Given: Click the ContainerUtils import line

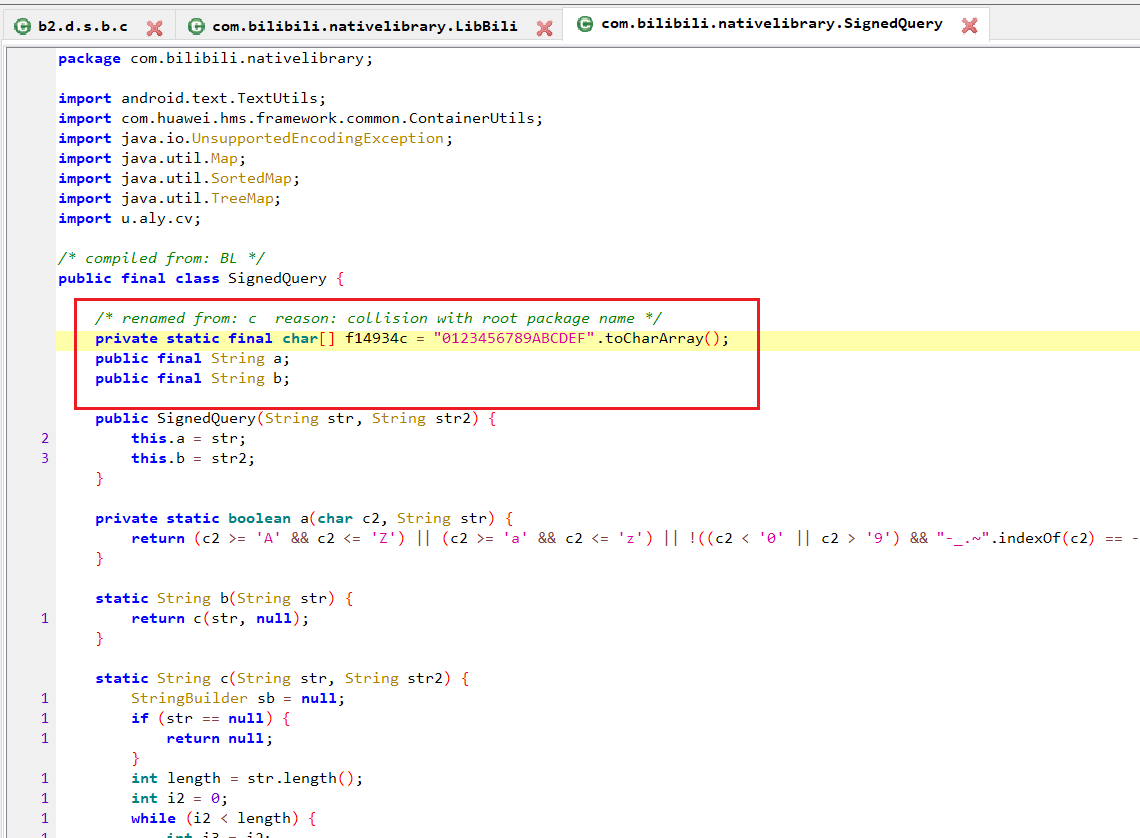Looking at the screenshot, I should pos(300,118).
